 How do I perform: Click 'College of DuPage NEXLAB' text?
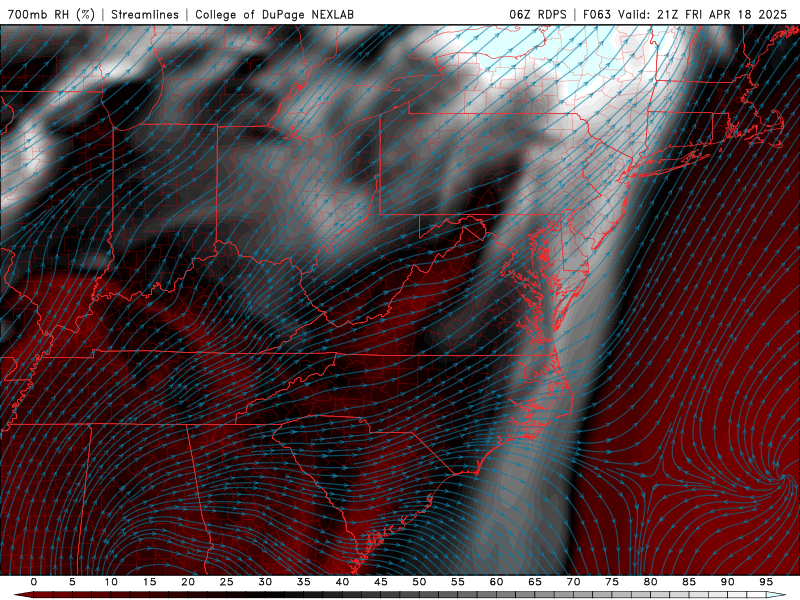pyautogui.click(x=274, y=14)
